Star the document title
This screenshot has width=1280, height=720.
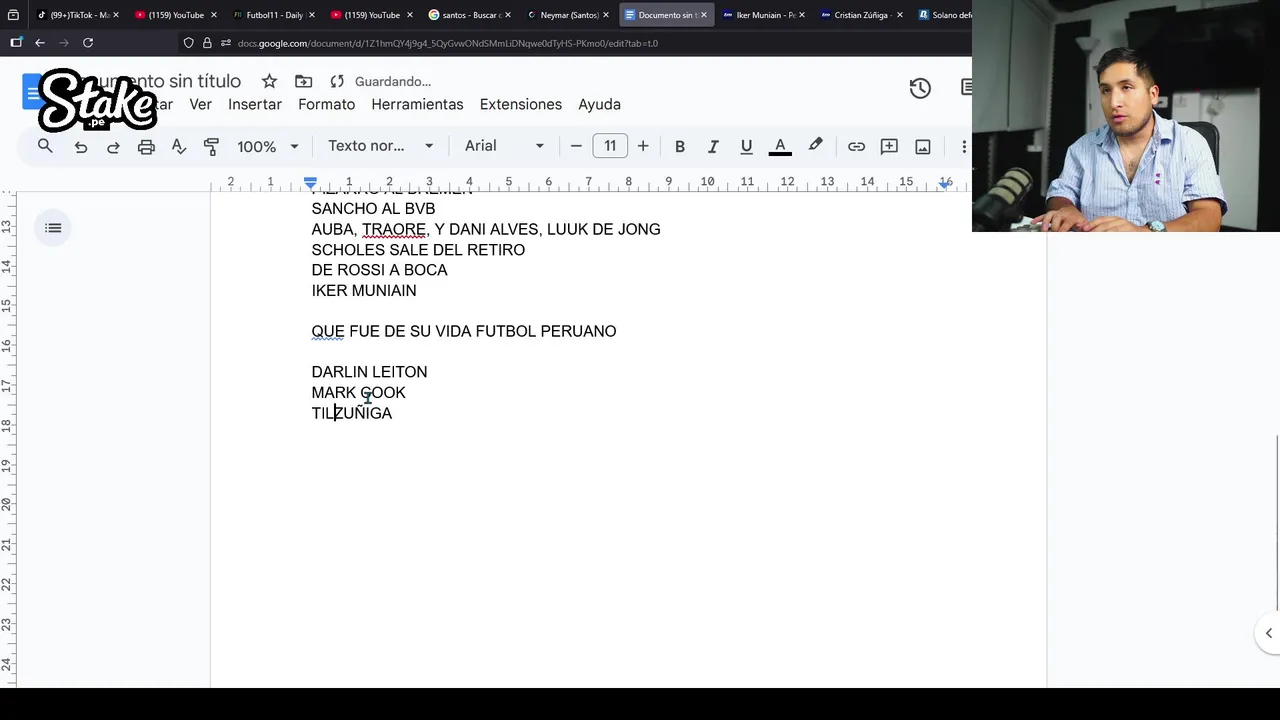pos(269,81)
